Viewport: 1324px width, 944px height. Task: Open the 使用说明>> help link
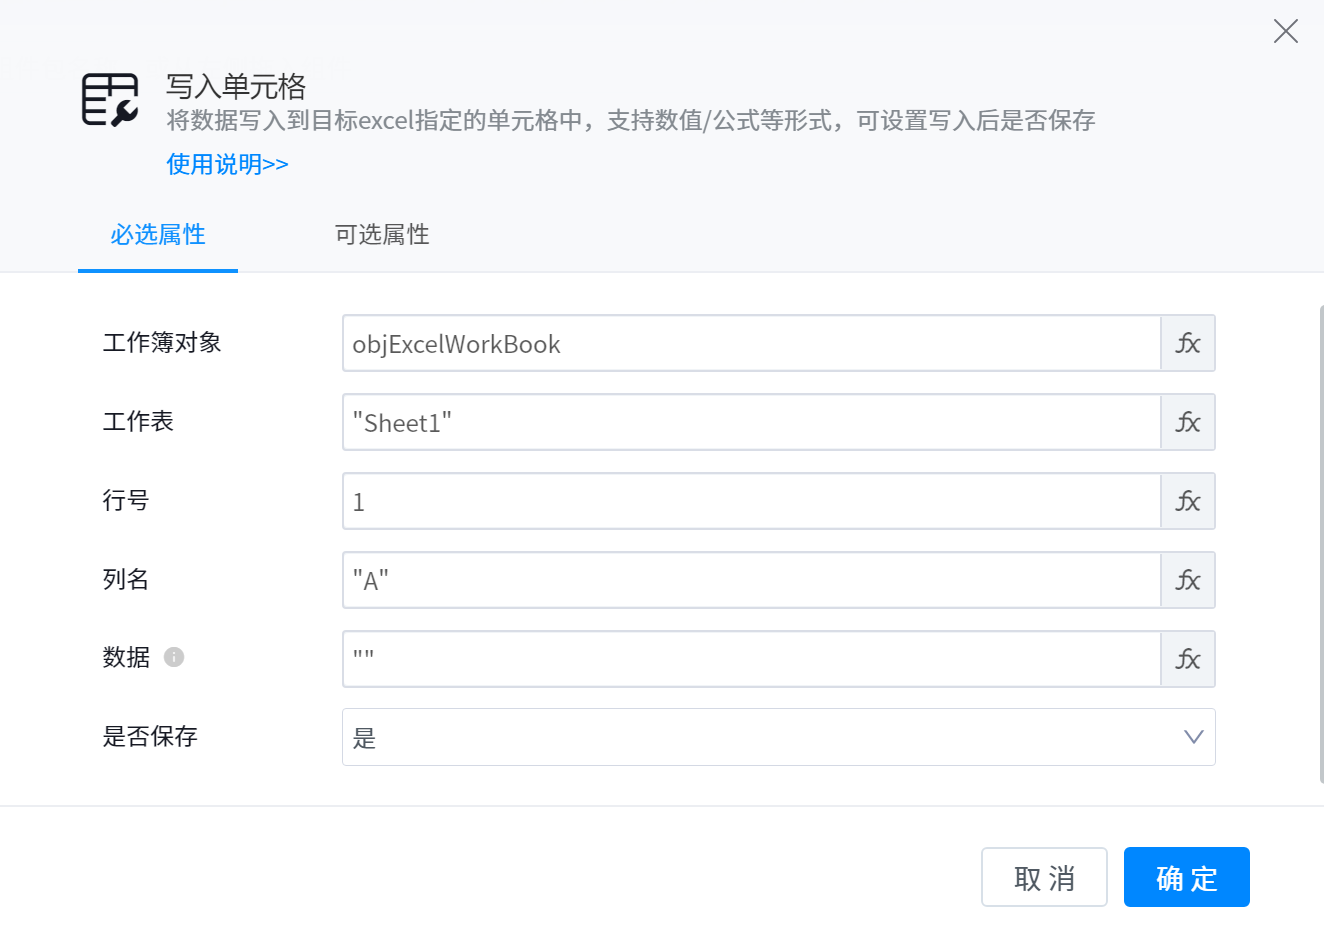[x=227, y=164]
